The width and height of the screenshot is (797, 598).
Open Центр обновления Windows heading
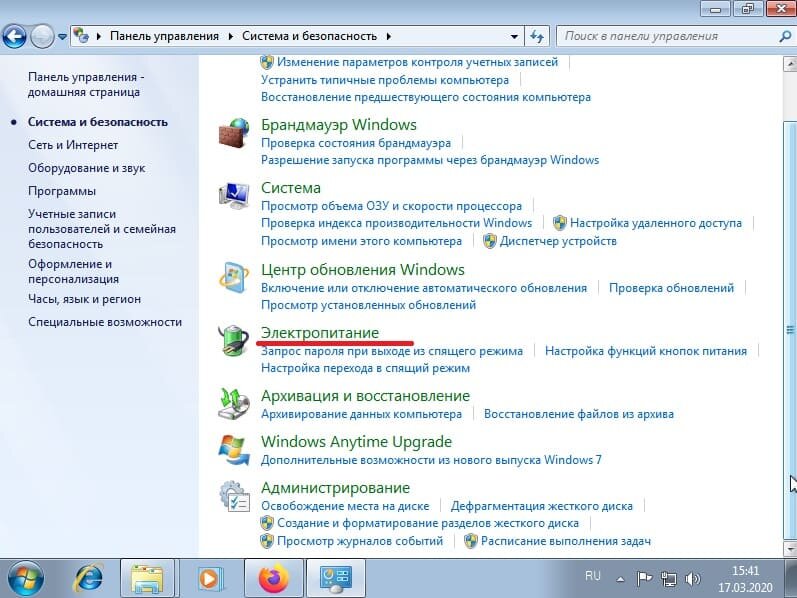(363, 269)
